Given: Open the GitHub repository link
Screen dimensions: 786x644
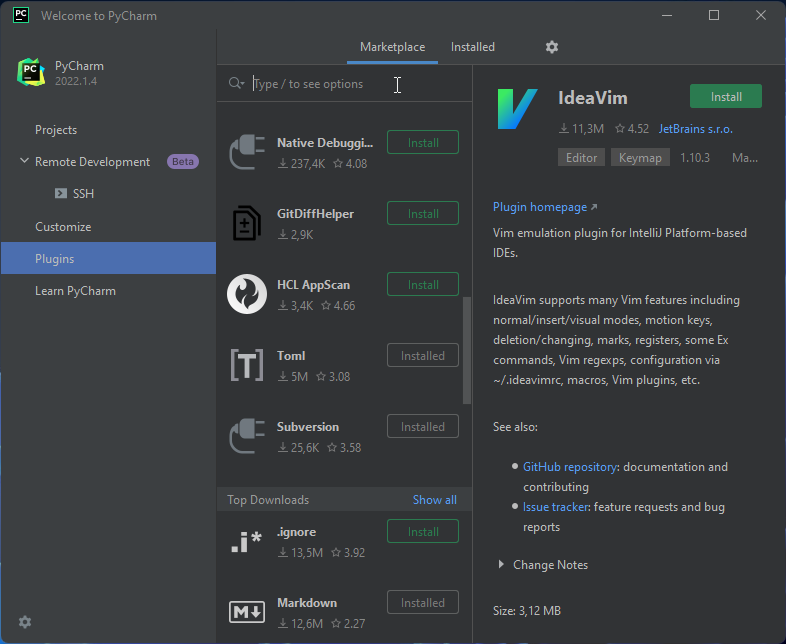Looking at the screenshot, I should coord(570,467).
